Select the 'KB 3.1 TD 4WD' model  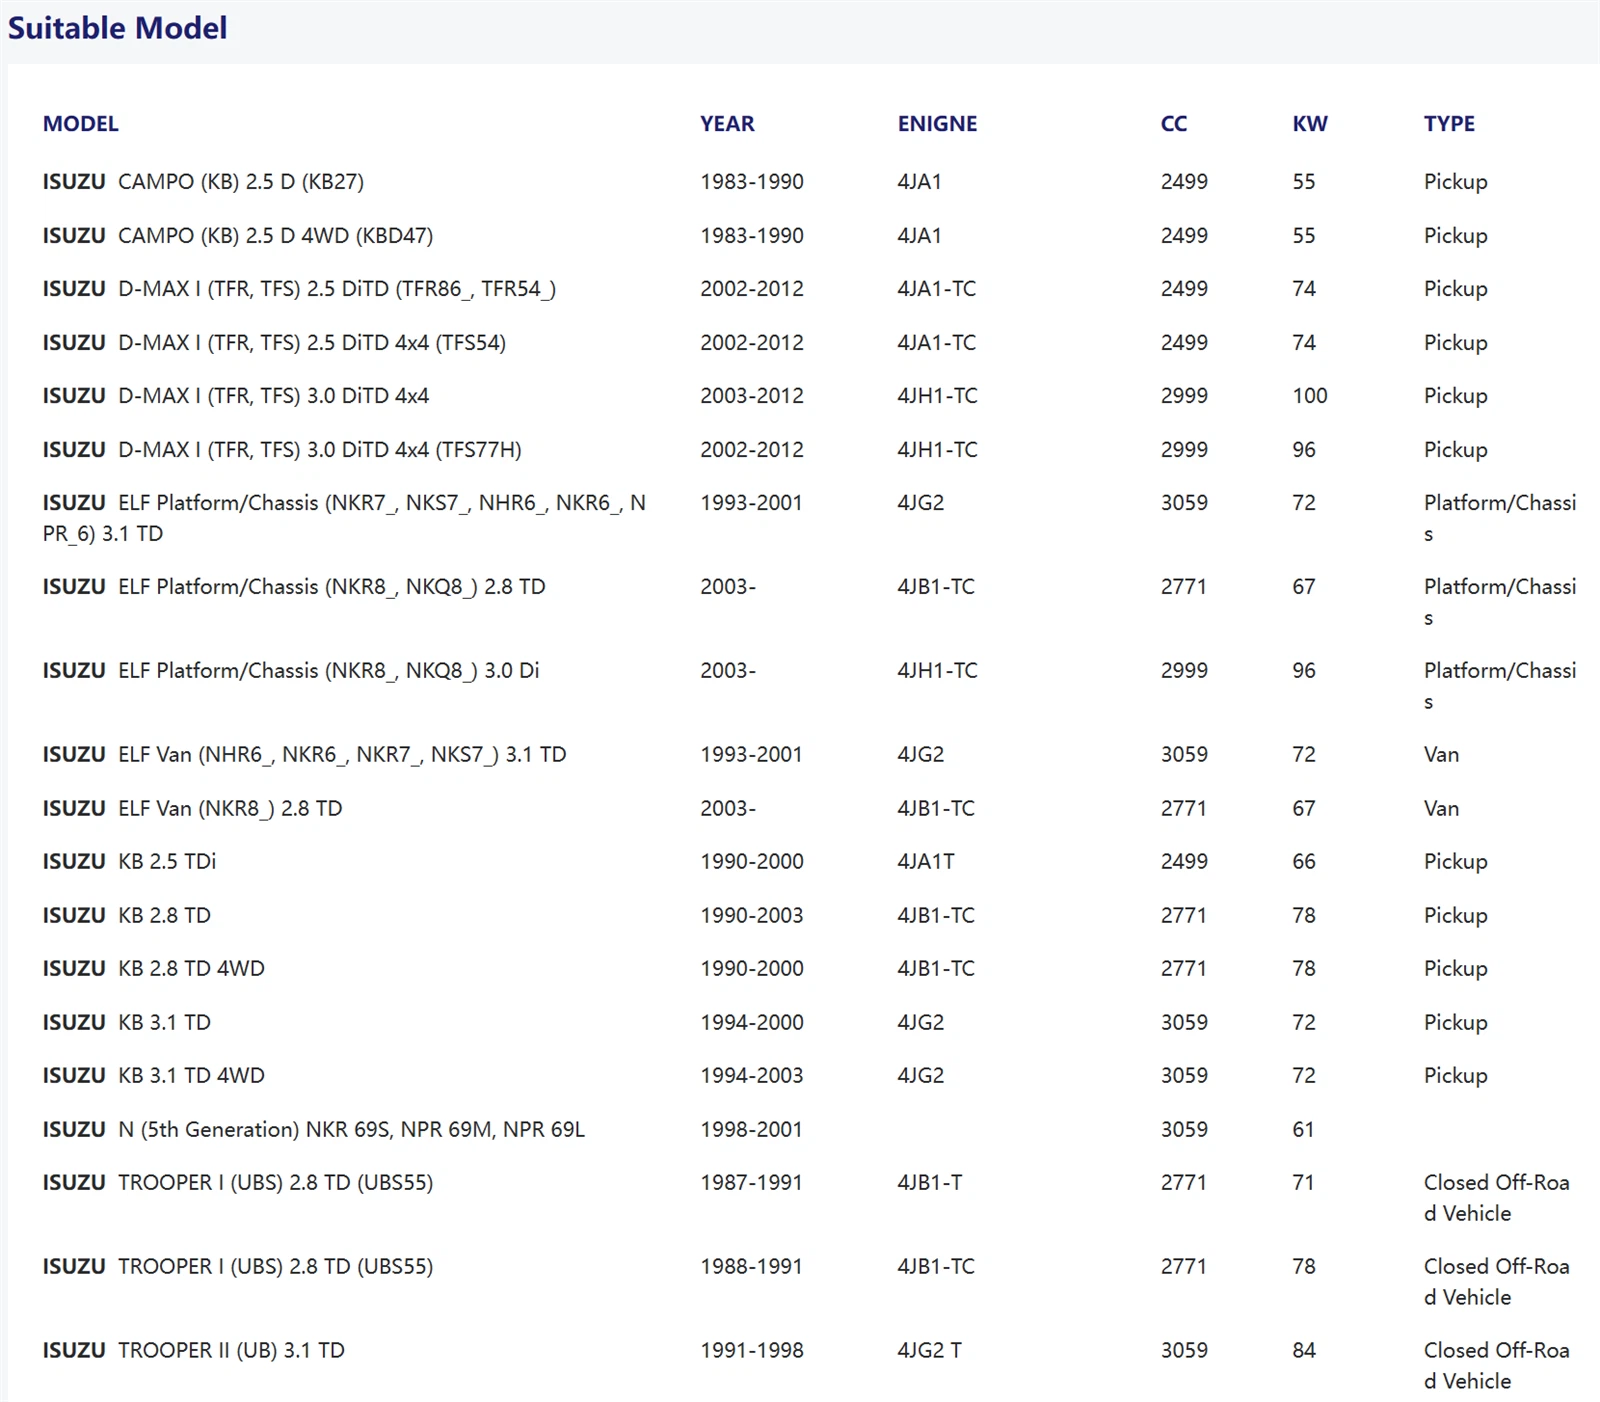click(x=153, y=1076)
